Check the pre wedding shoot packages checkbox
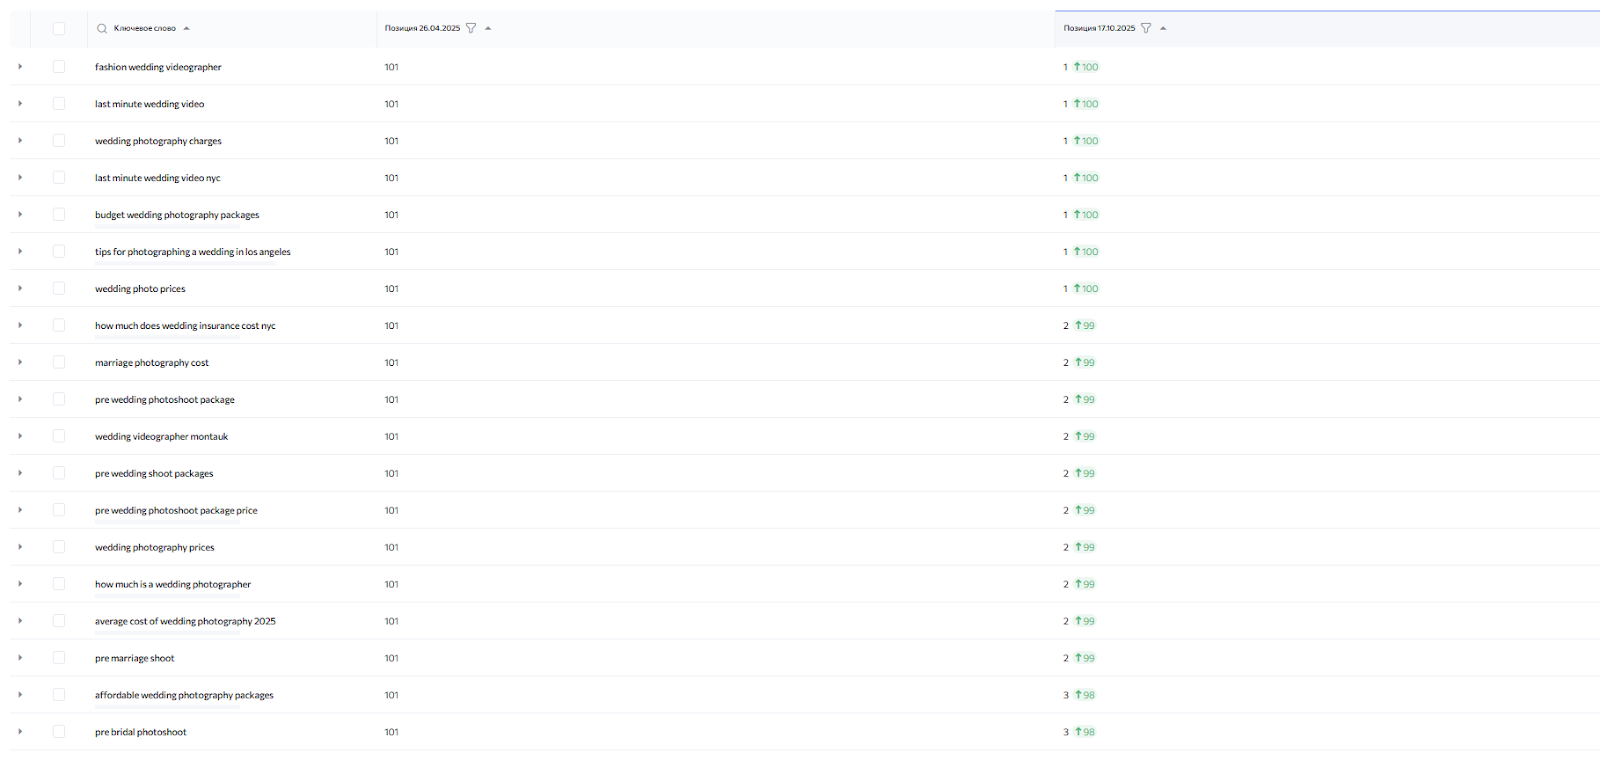The width and height of the screenshot is (1600, 760). [59, 474]
